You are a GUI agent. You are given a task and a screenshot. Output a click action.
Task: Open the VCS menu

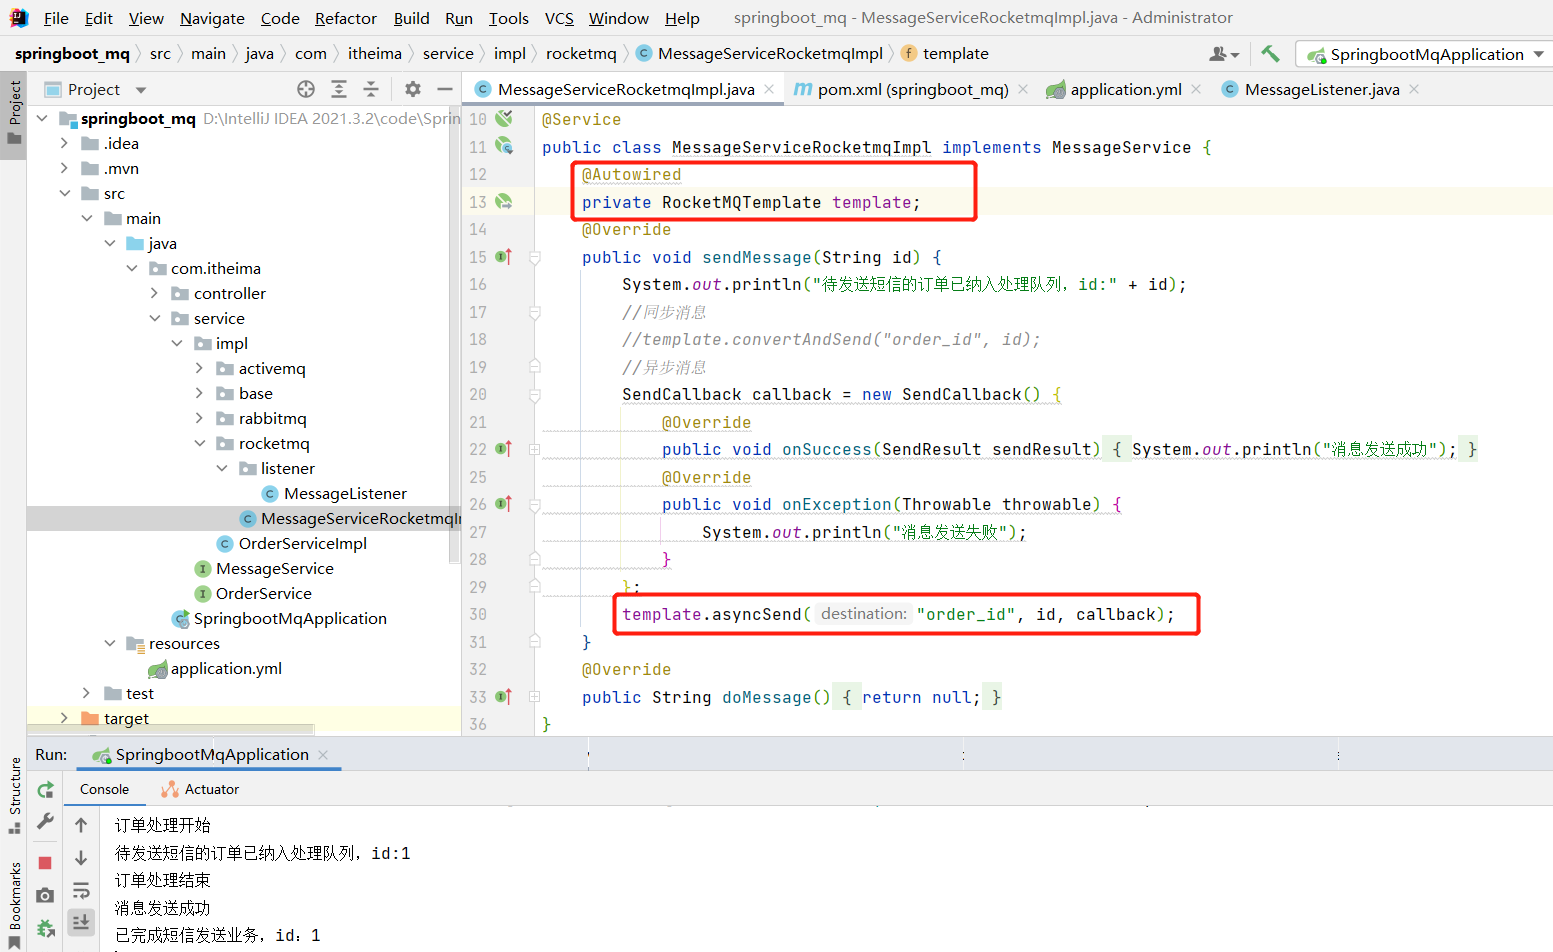point(559,18)
